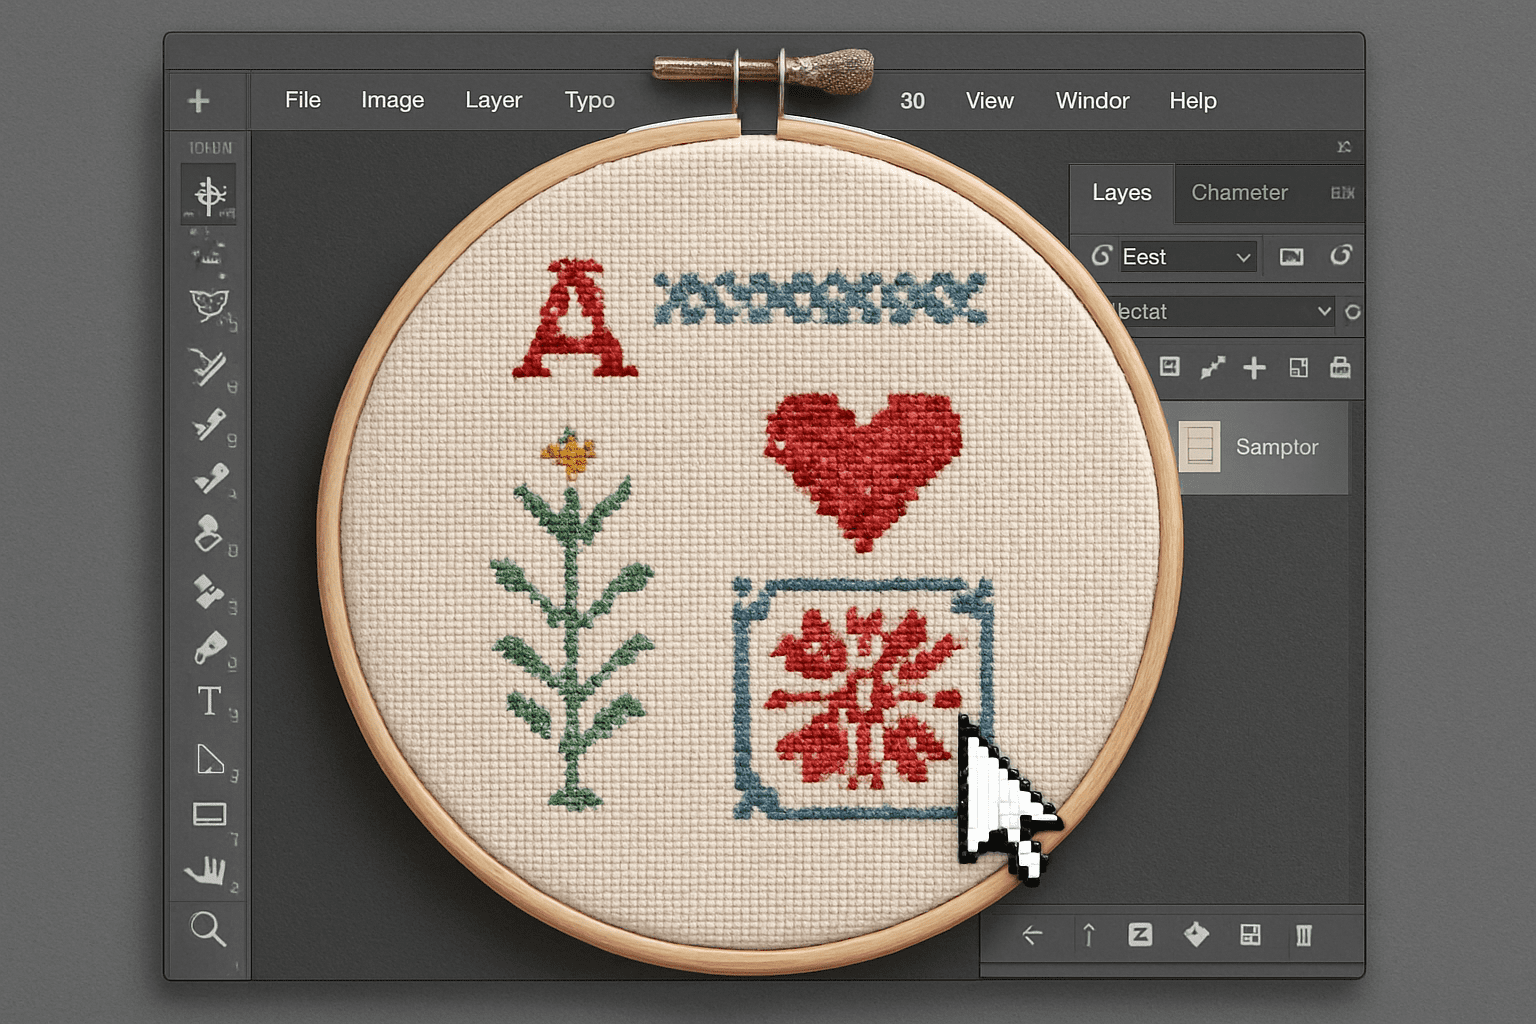
Task: Open the Typo menu
Action: click(590, 100)
